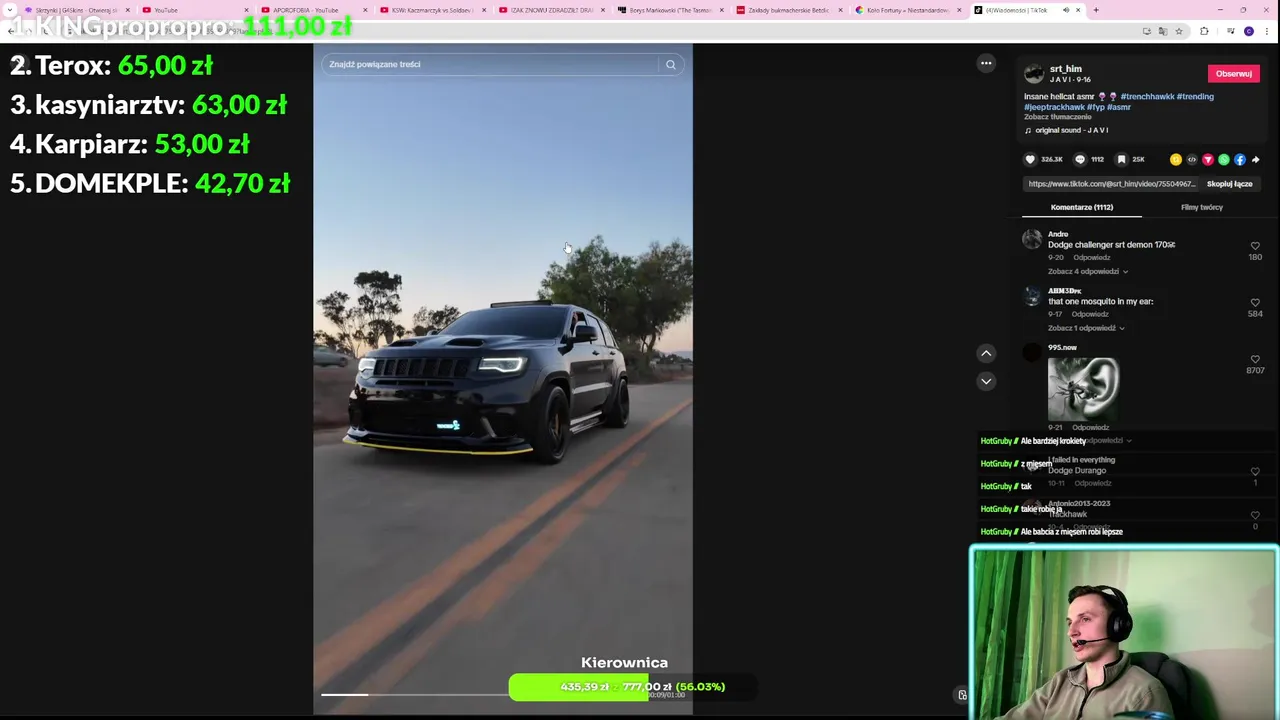Click commenter name 'Andro'

point(1058,234)
